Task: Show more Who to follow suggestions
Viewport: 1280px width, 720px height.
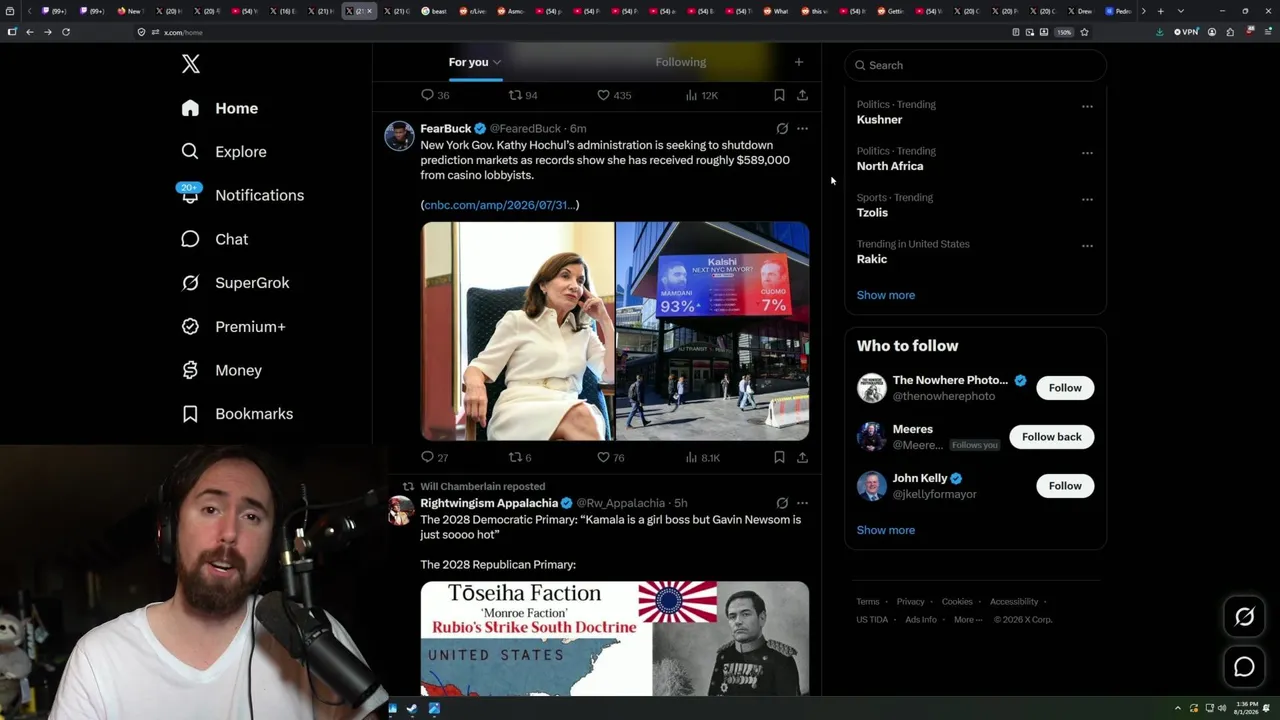Action: (x=886, y=530)
